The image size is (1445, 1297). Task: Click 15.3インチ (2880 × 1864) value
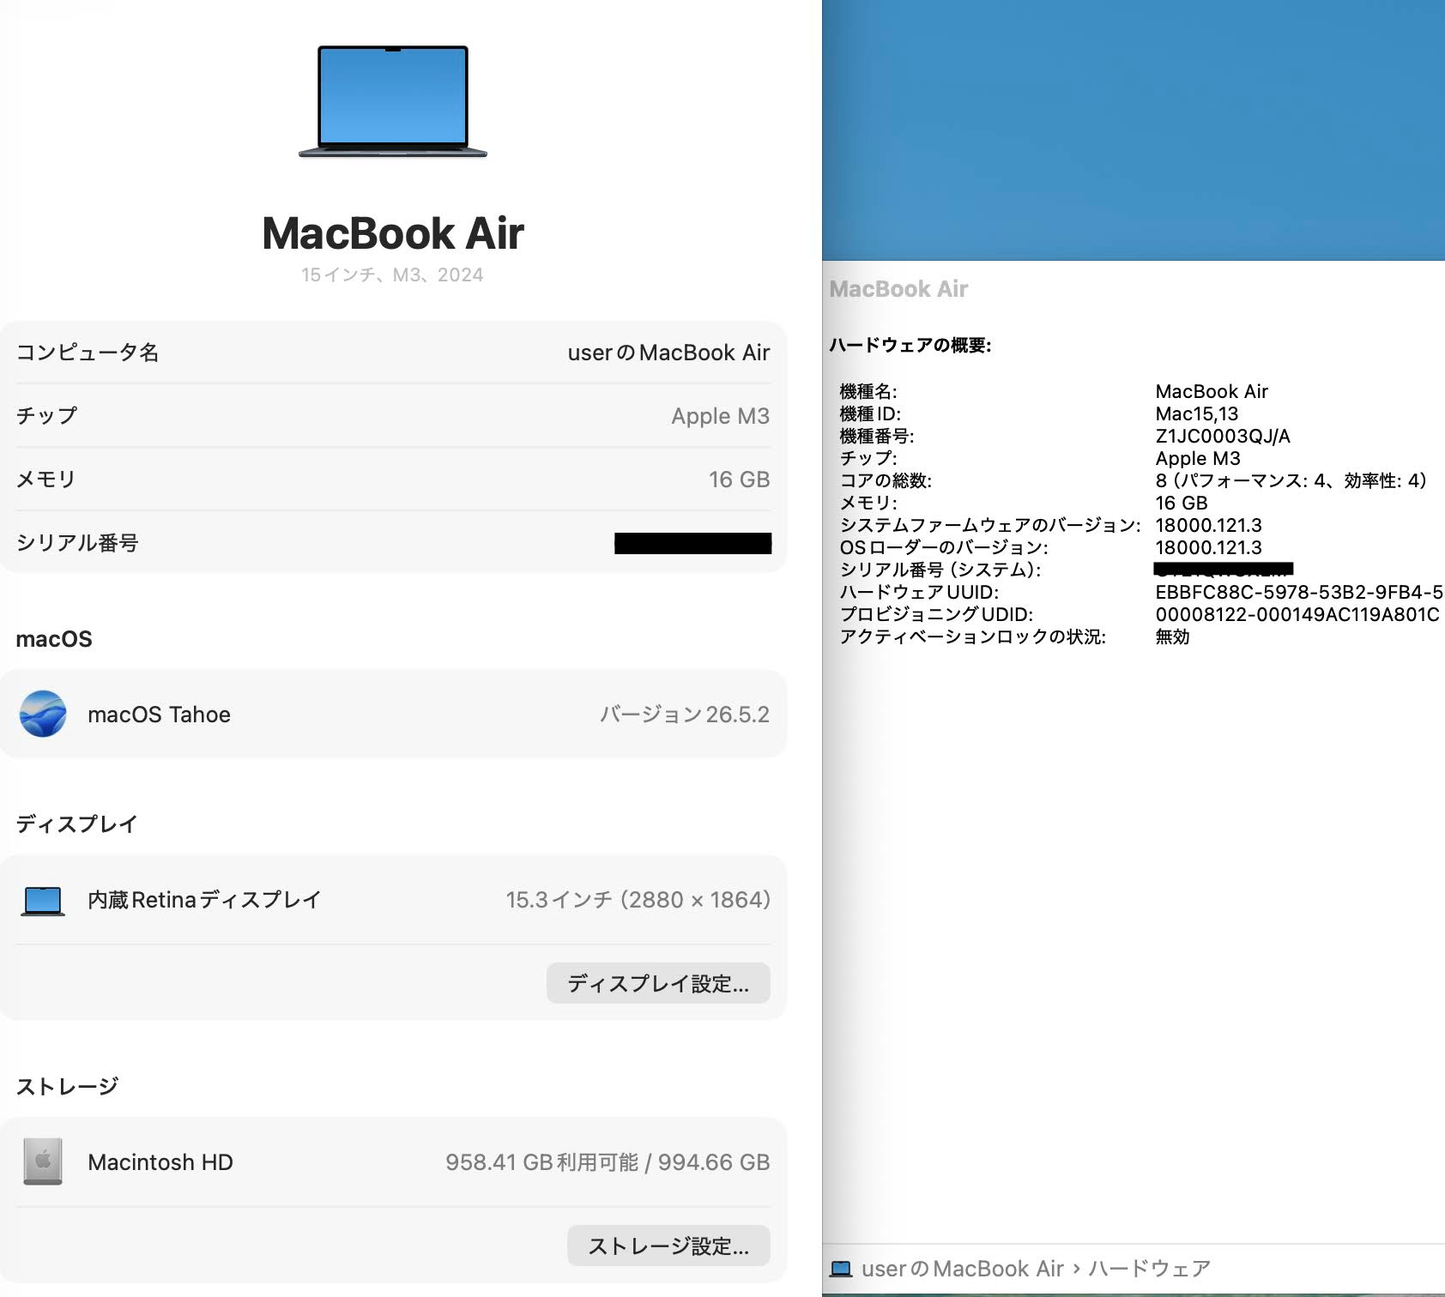638,900
